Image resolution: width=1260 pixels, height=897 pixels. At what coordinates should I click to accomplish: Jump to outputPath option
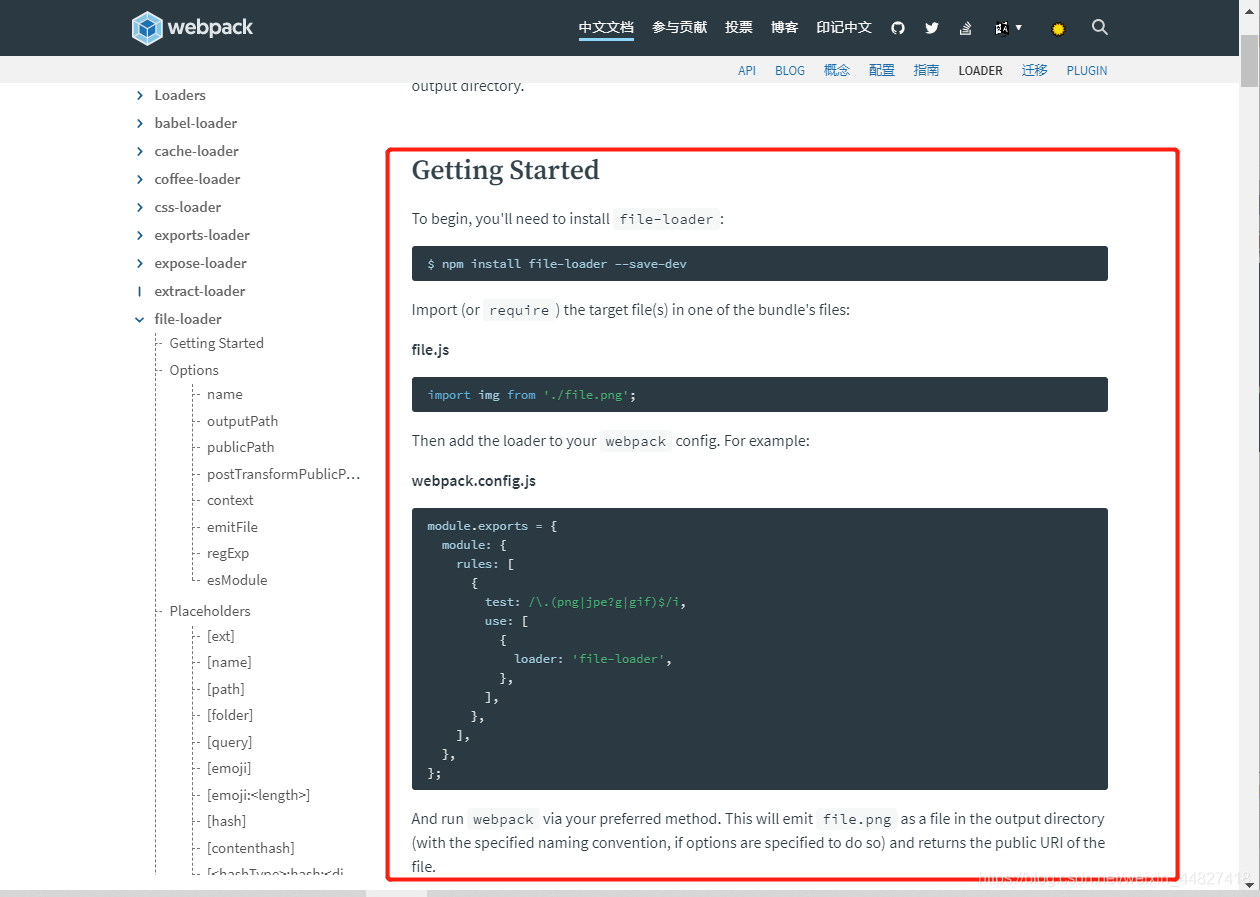(243, 421)
